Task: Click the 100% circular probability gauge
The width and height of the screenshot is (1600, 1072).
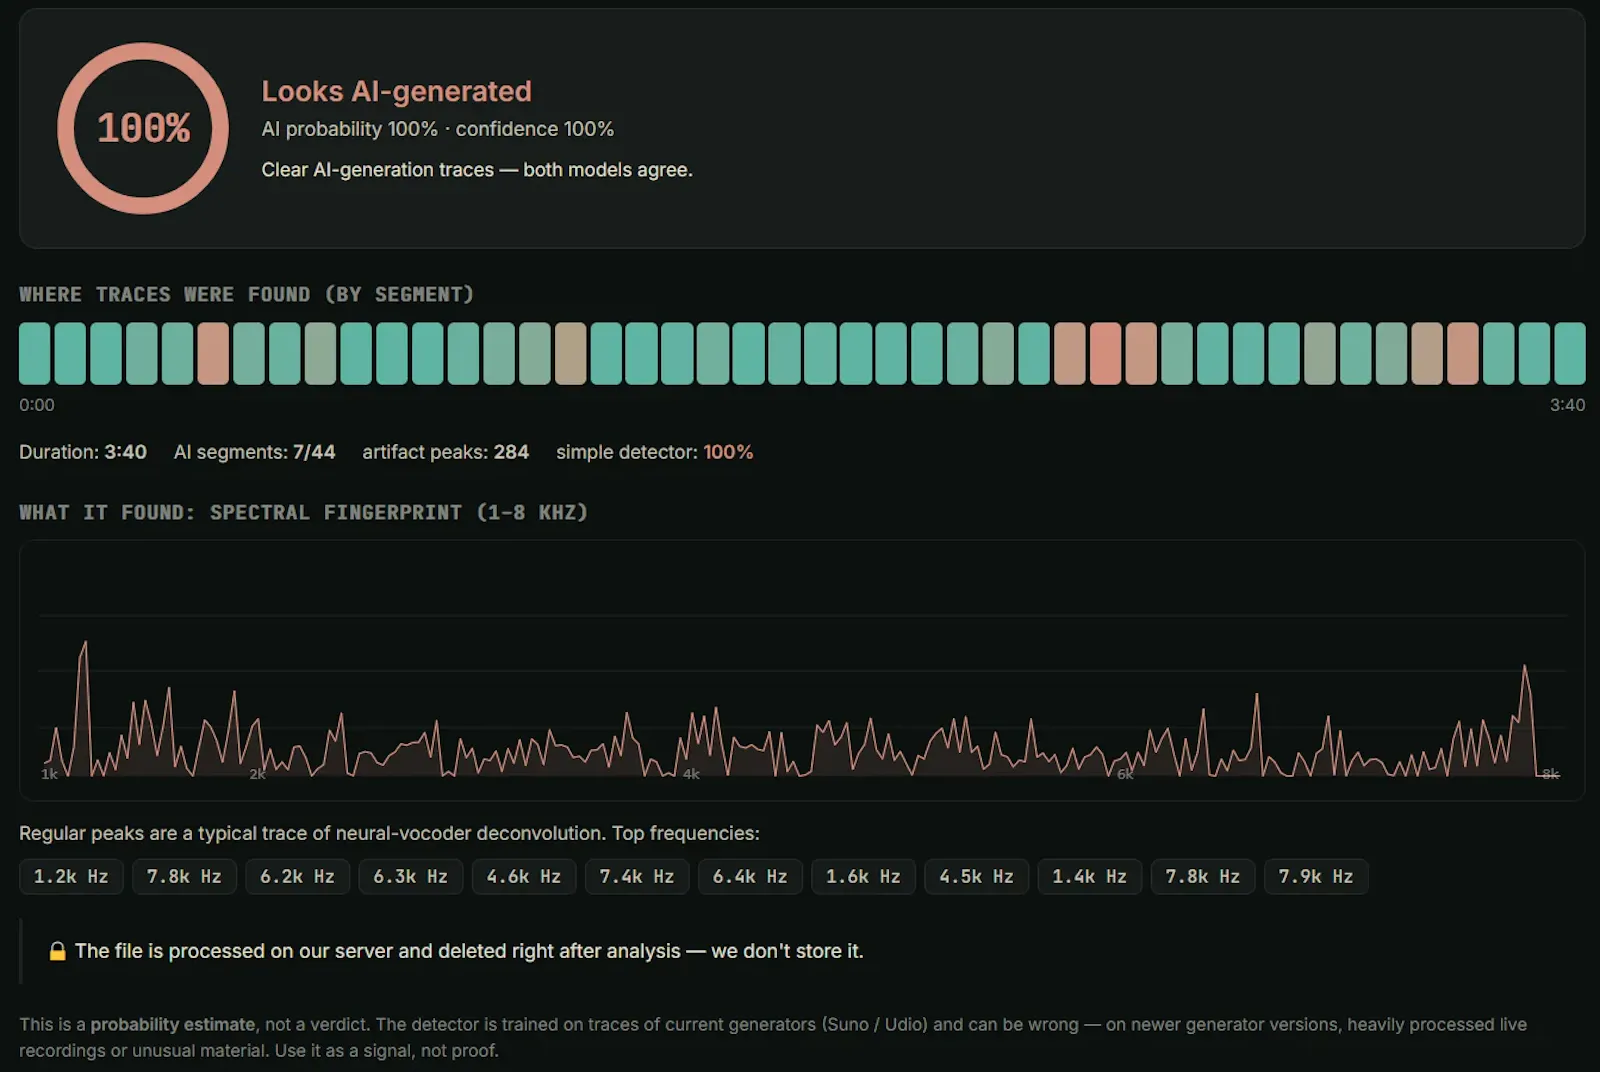Action: [143, 128]
